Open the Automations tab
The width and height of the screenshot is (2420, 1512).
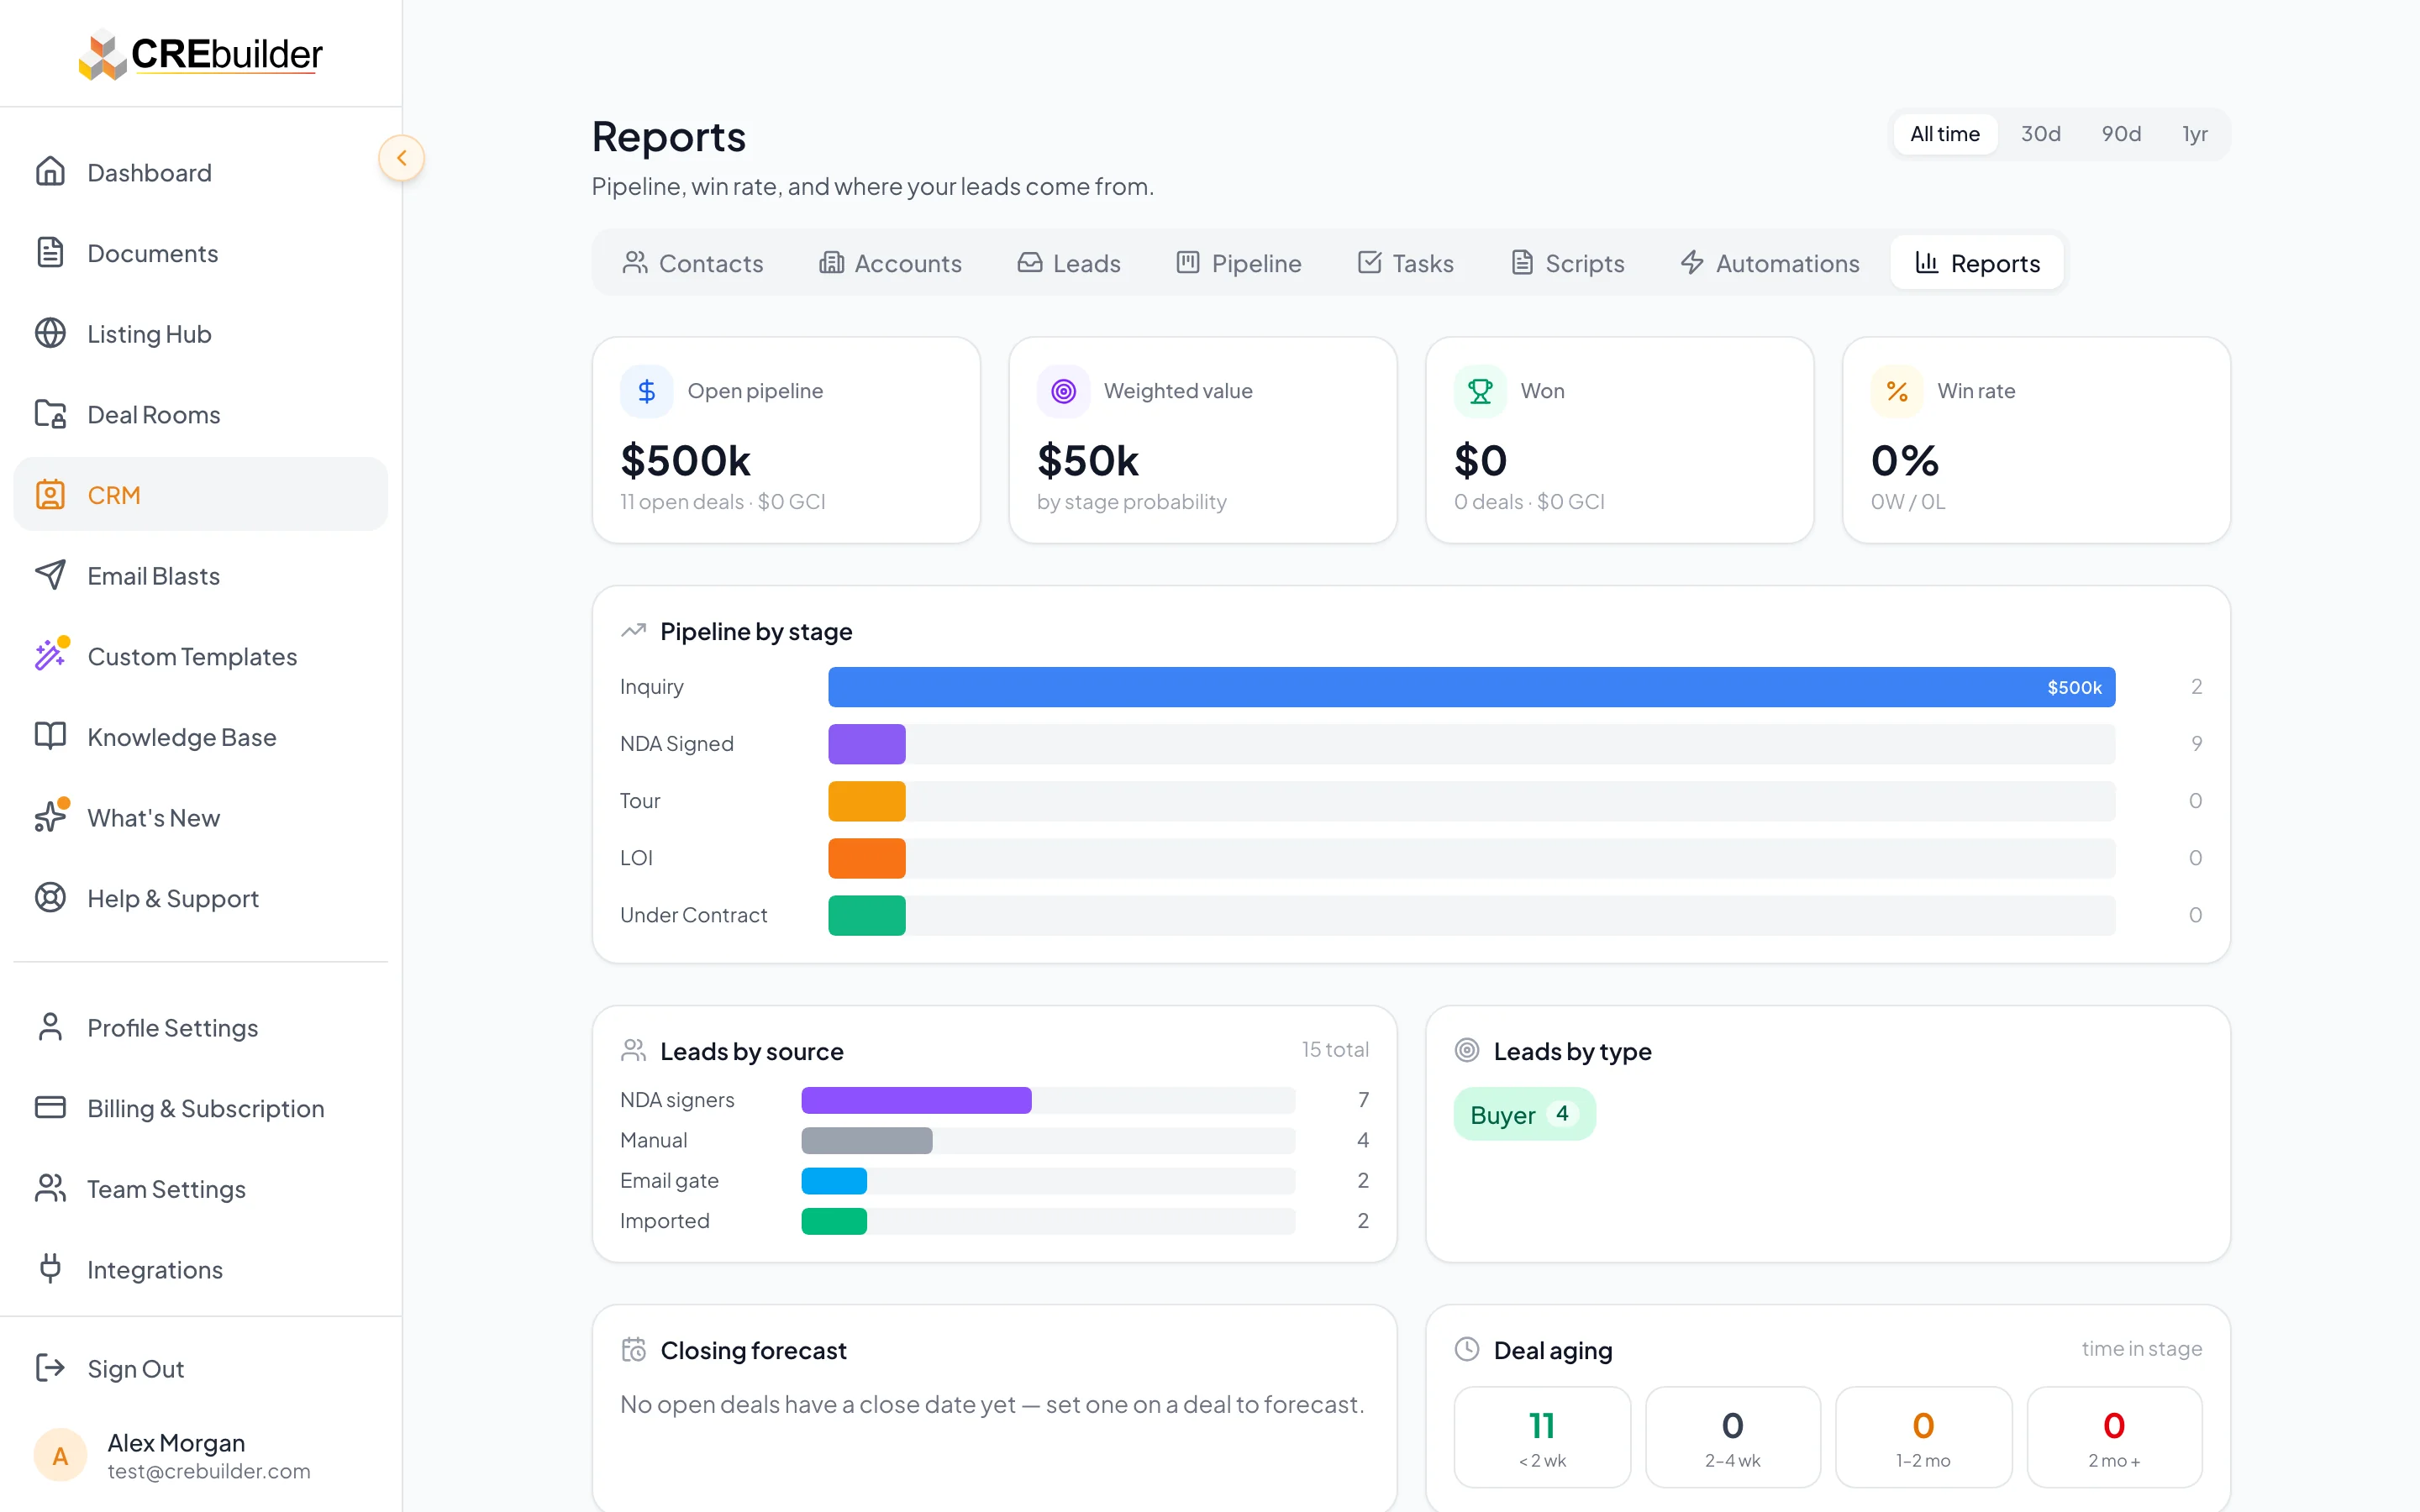pos(1769,263)
